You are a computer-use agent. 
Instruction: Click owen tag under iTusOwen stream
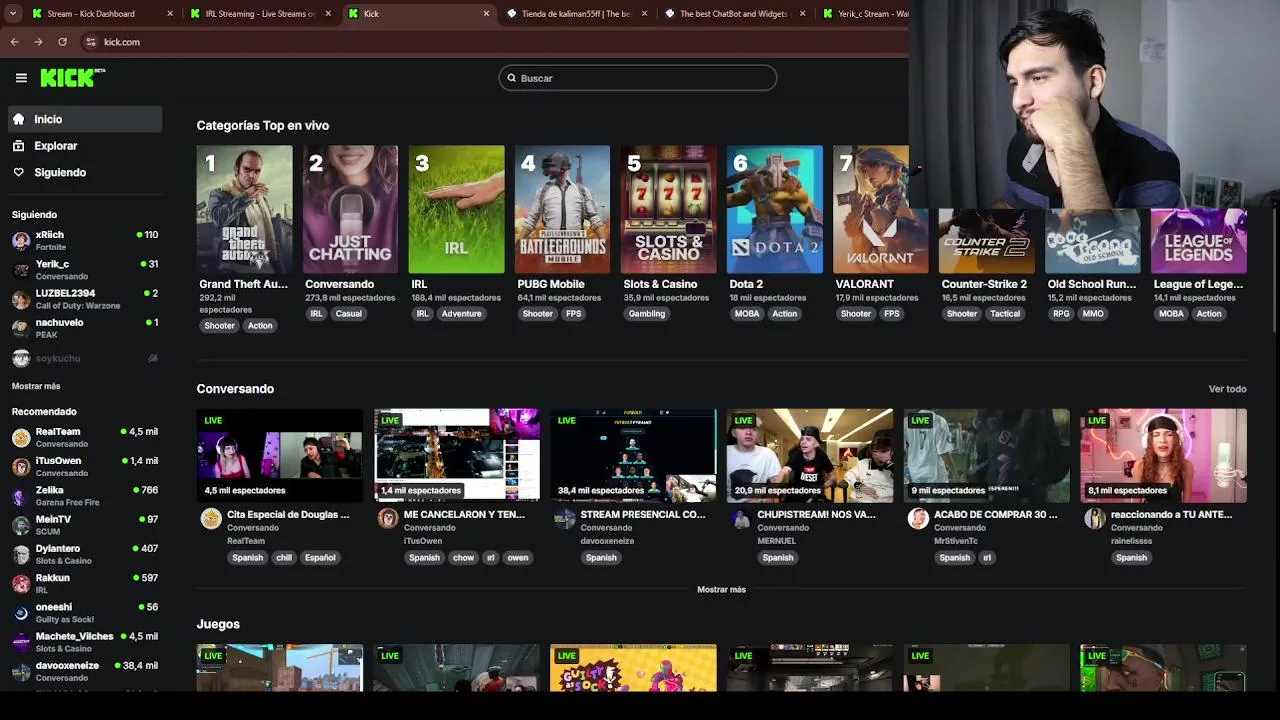point(517,558)
